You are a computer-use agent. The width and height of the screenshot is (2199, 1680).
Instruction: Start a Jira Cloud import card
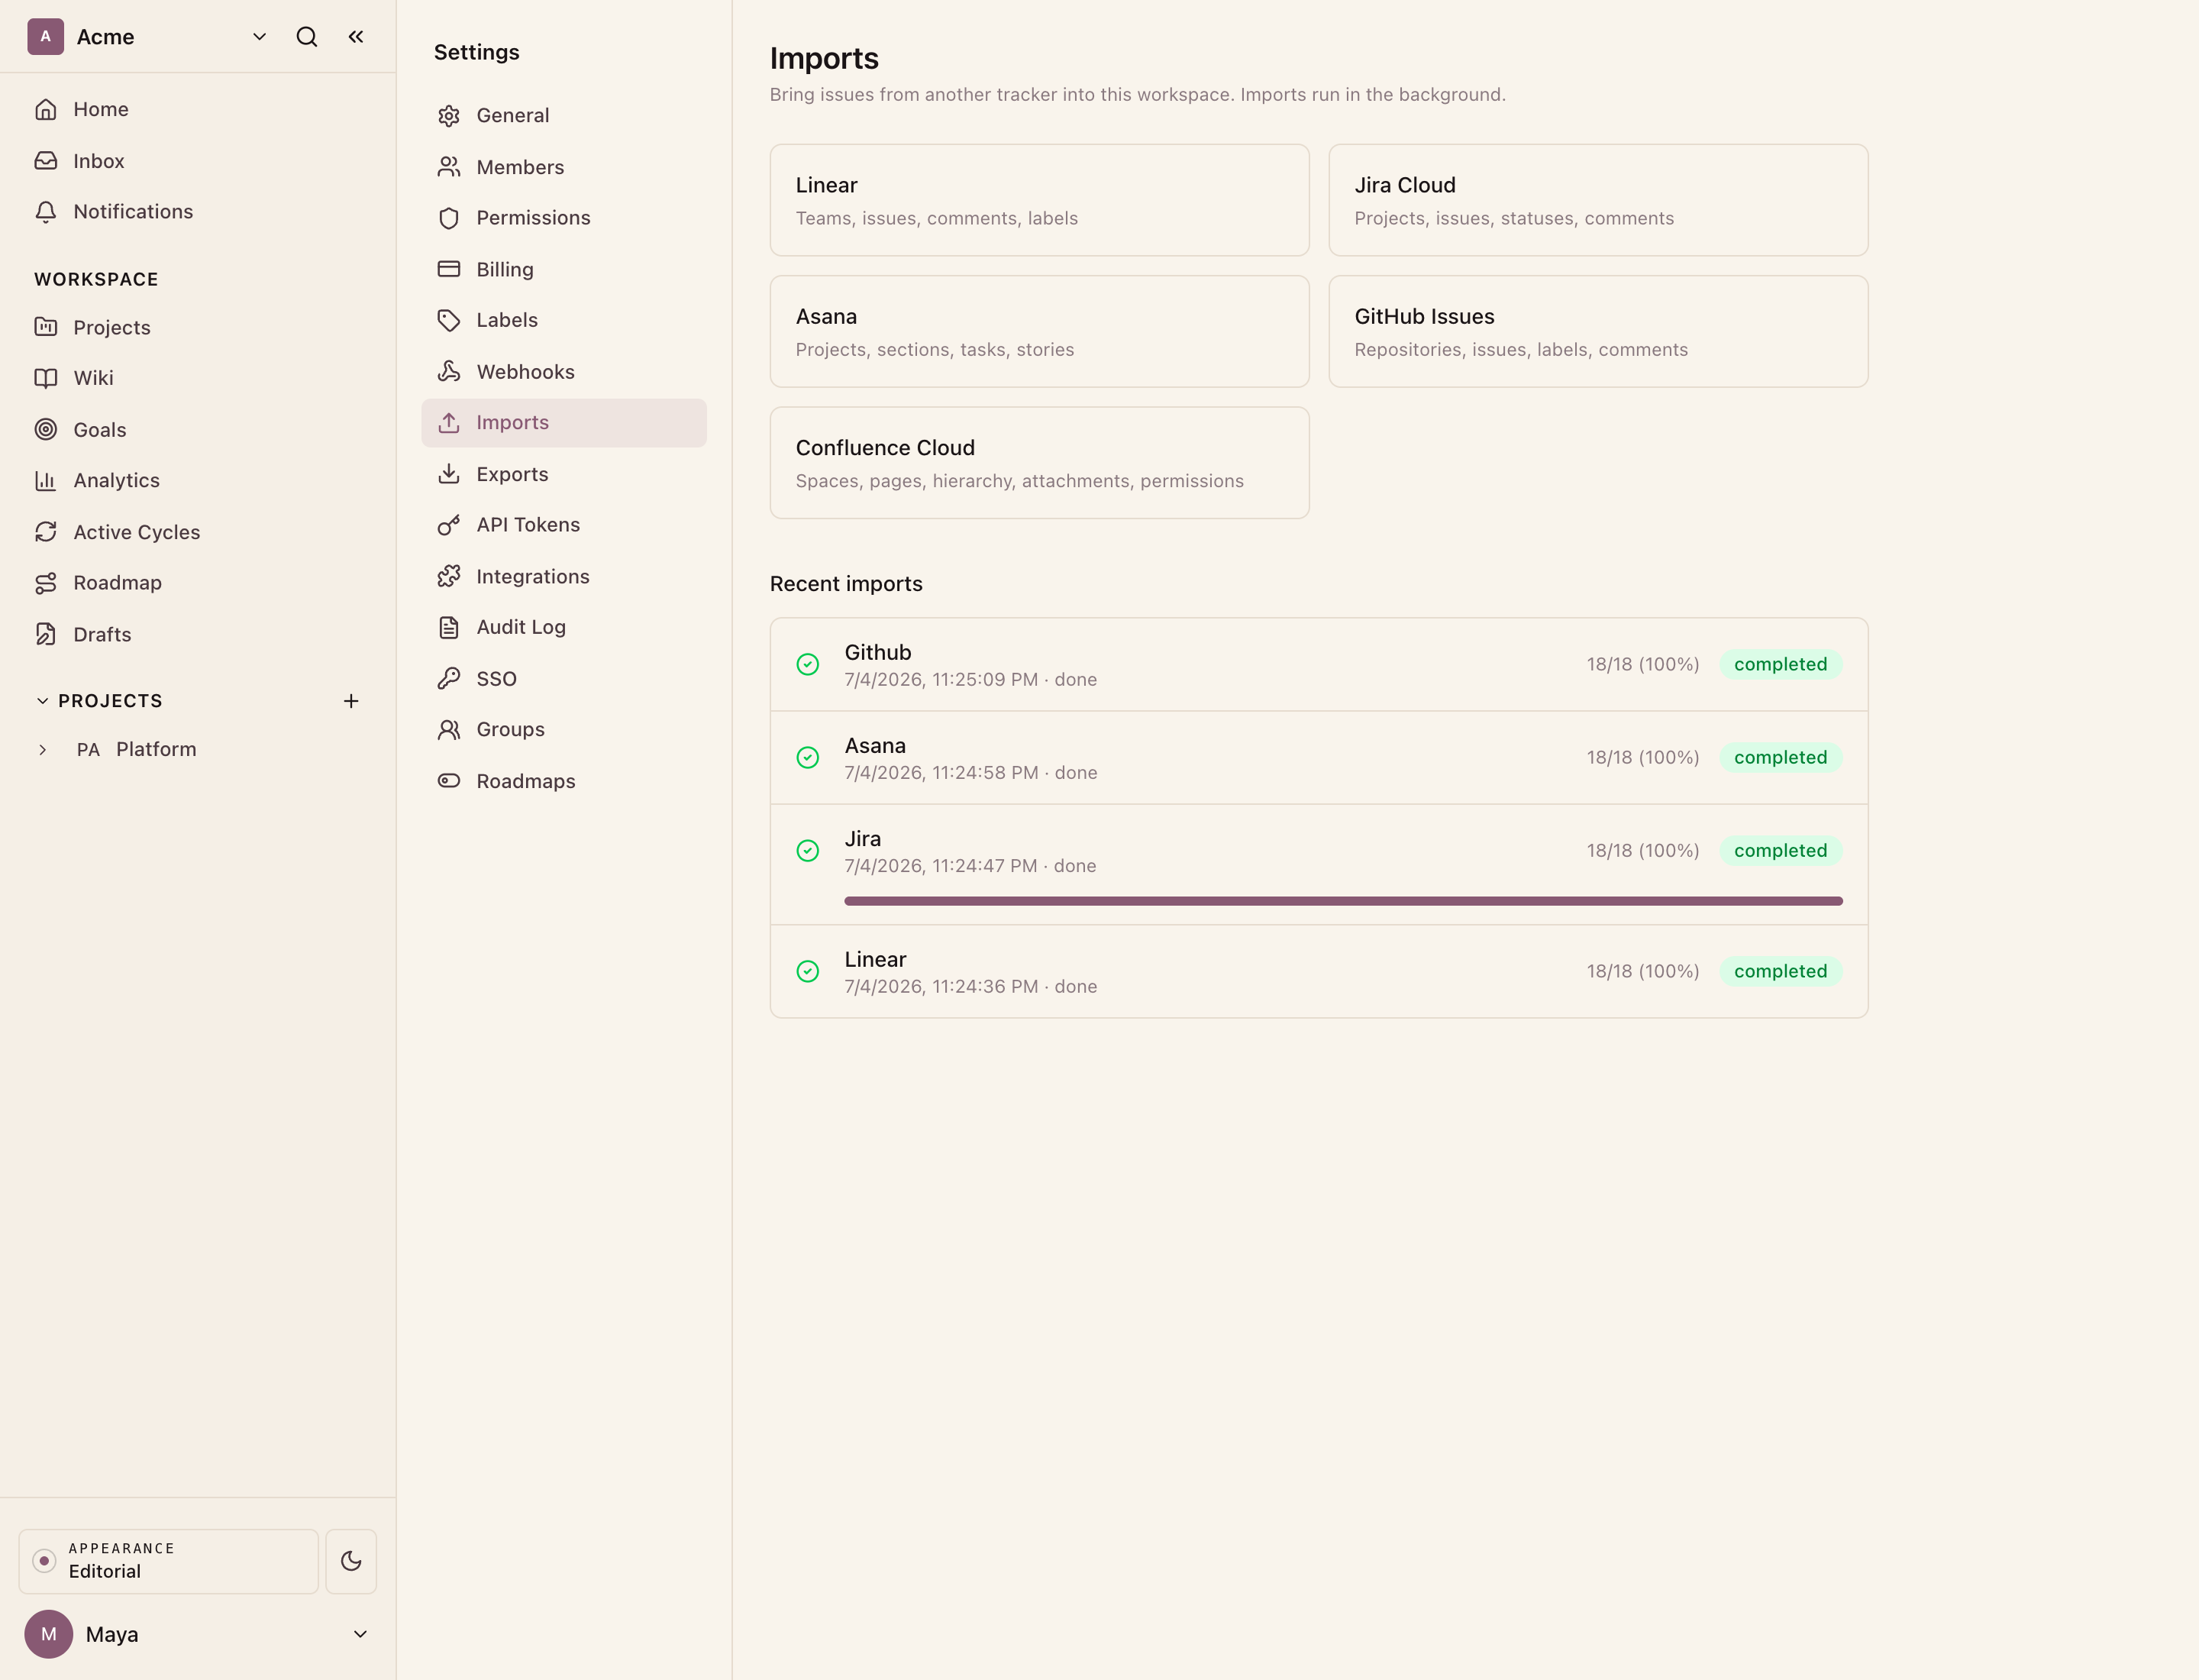click(1598, 200)
